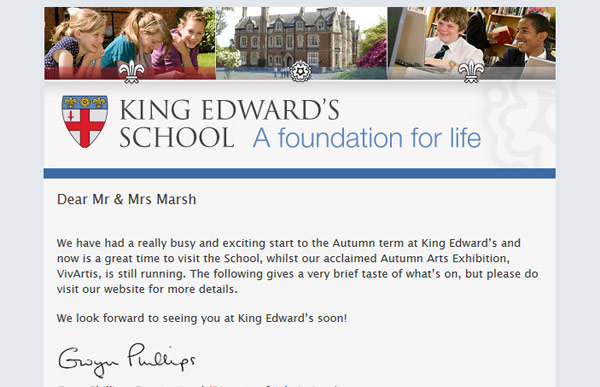600x387 pixels.
Task: Click 'Autumn Arts Exhibition' in the paragraph
Action: pyautogui.click(x=444, y=259)
